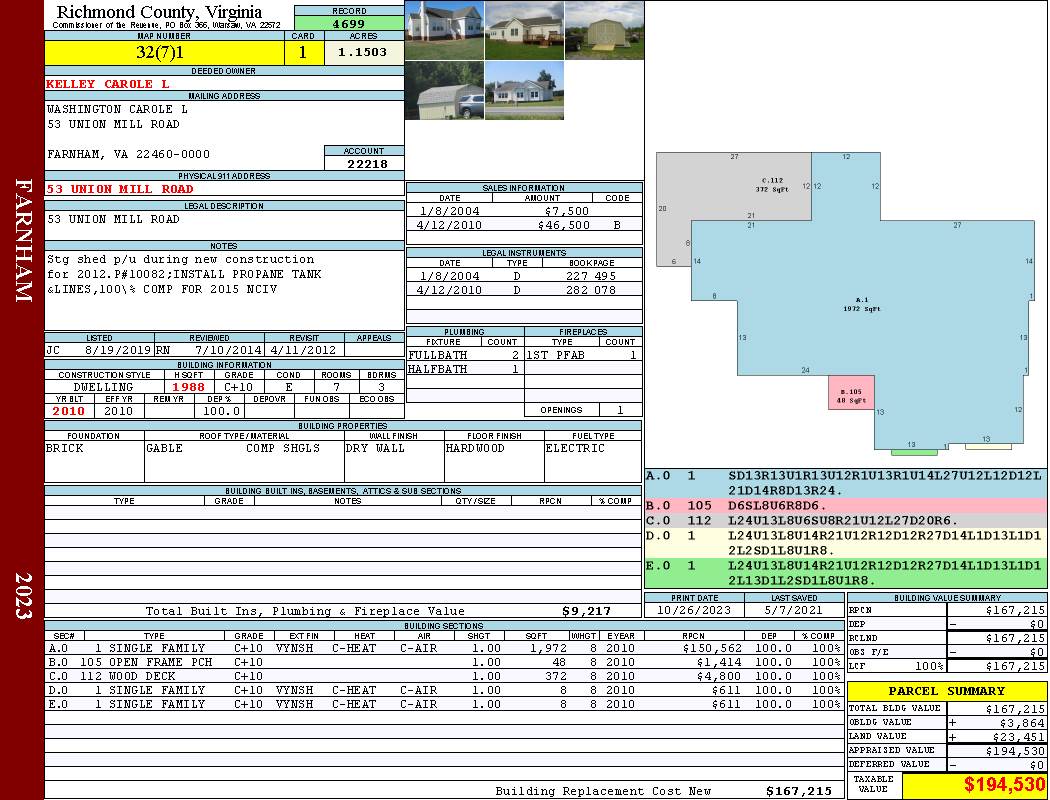Image resolution: width=1050 pixels, height=800 pixels.
Task: Open the rear deck house photo thumbnail
Action: pyautogui.click(x=524, y=31)
